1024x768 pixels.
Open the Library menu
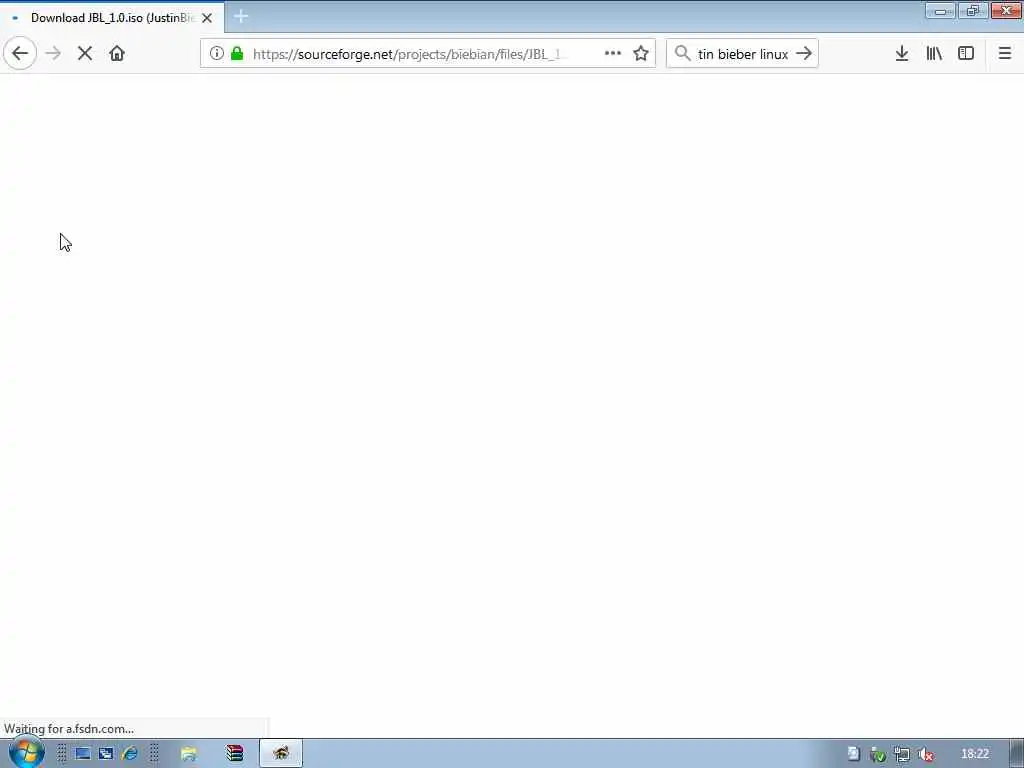click(934, 54)
